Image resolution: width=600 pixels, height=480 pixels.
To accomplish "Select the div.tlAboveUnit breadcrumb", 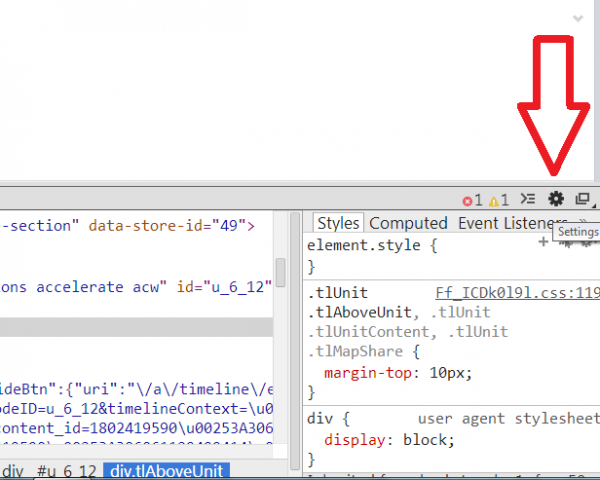I will (166, 471).
